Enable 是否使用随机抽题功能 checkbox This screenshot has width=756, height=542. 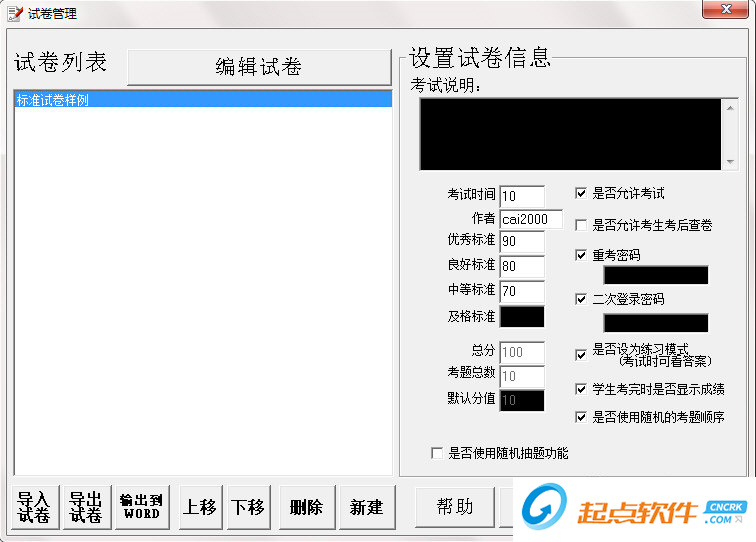click(x=437, y=453)
